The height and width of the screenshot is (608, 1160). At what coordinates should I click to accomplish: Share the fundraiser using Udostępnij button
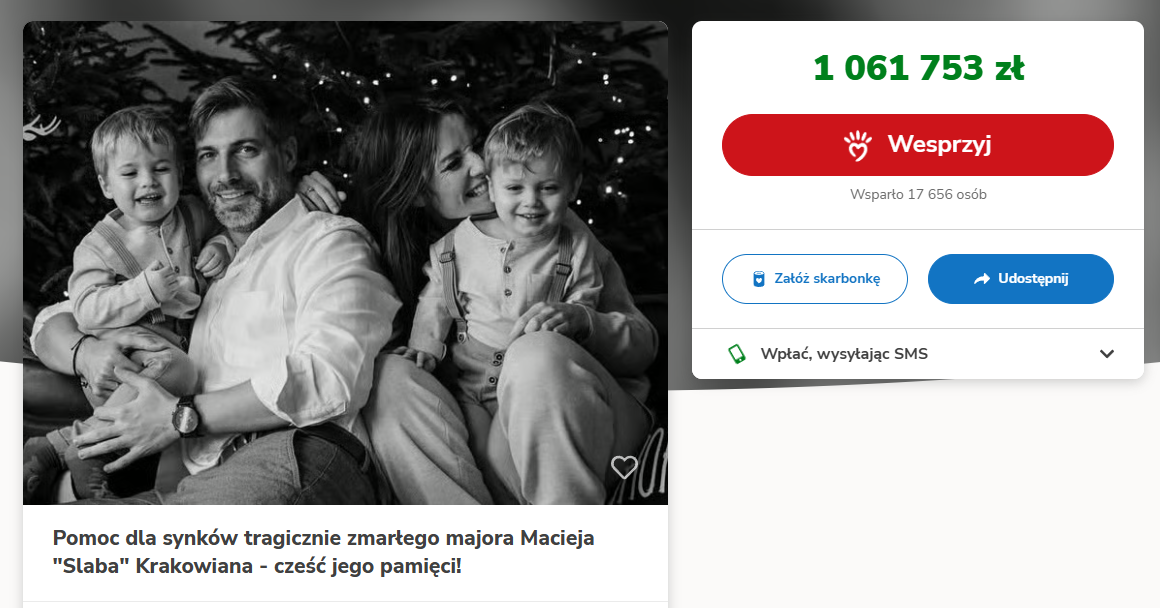pos(1021,279)
